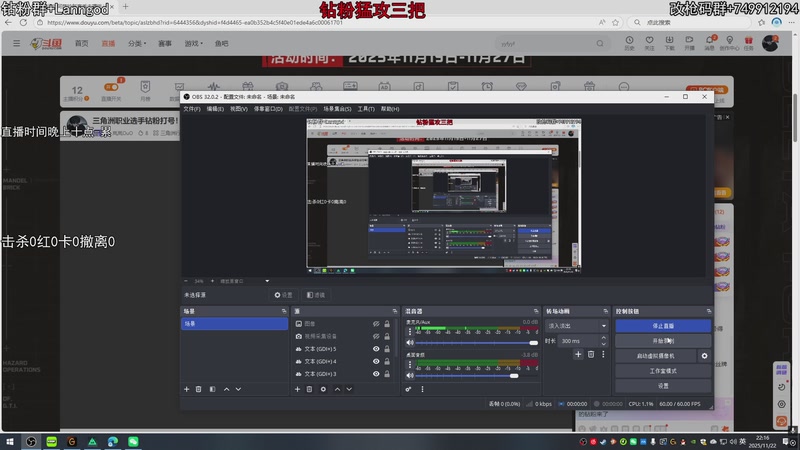Click 启动虚拟摄像机 button

point(656,356)
